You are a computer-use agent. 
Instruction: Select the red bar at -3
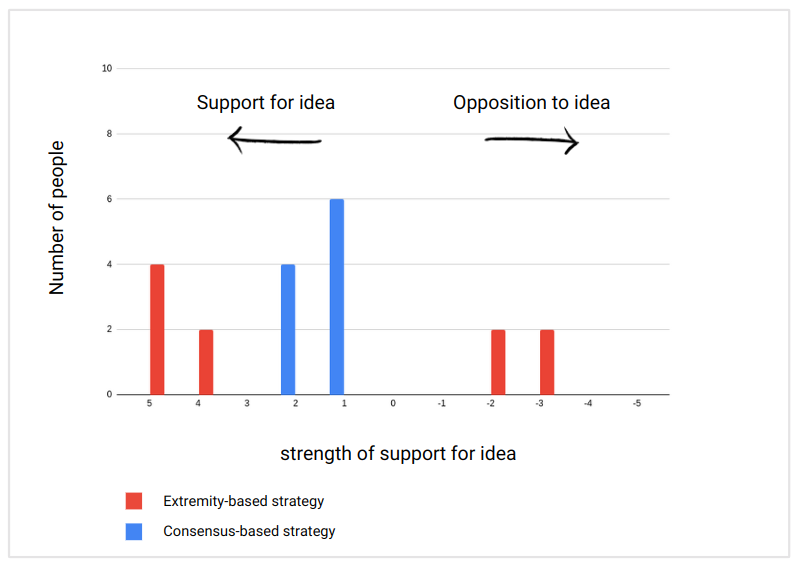tap(547, 362)
